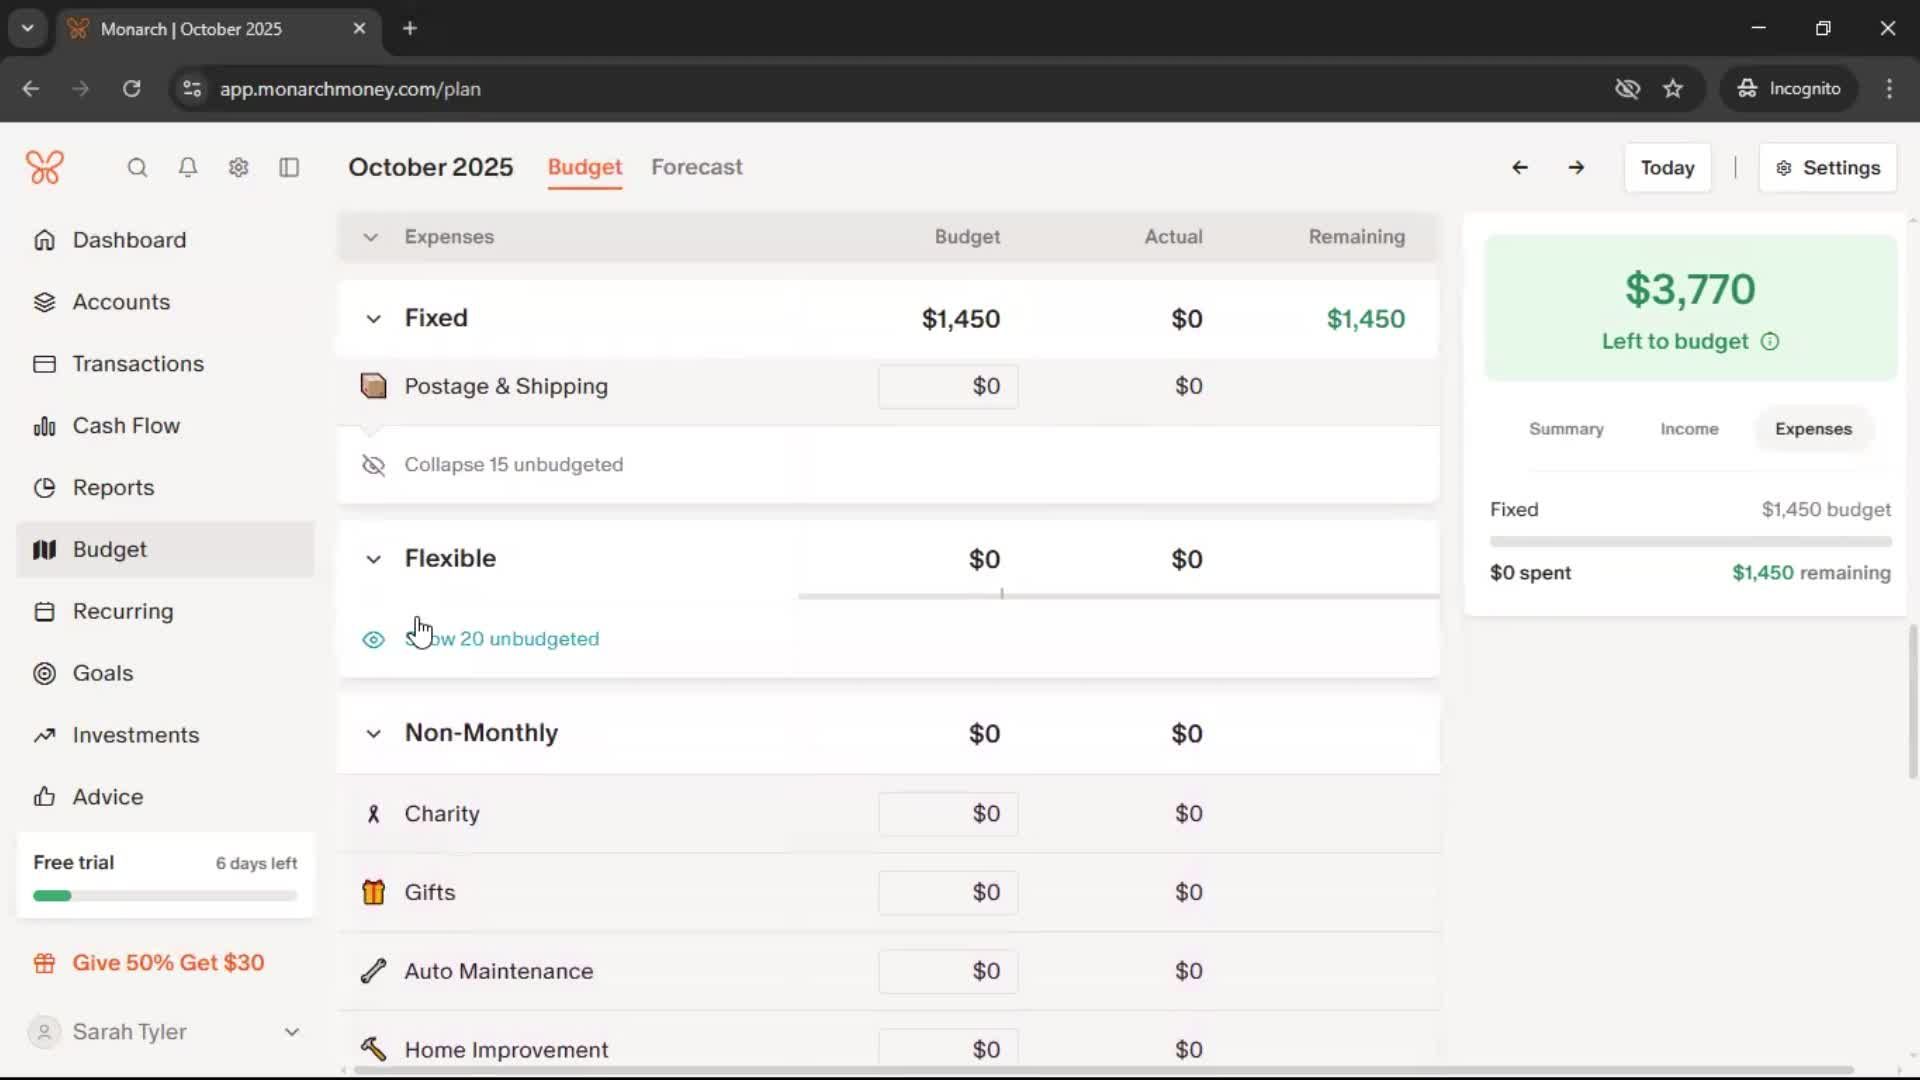This screenshot has width=1920, height=1080.
Task: Click the search magnifier icon
Action: [x=137, y=168]
